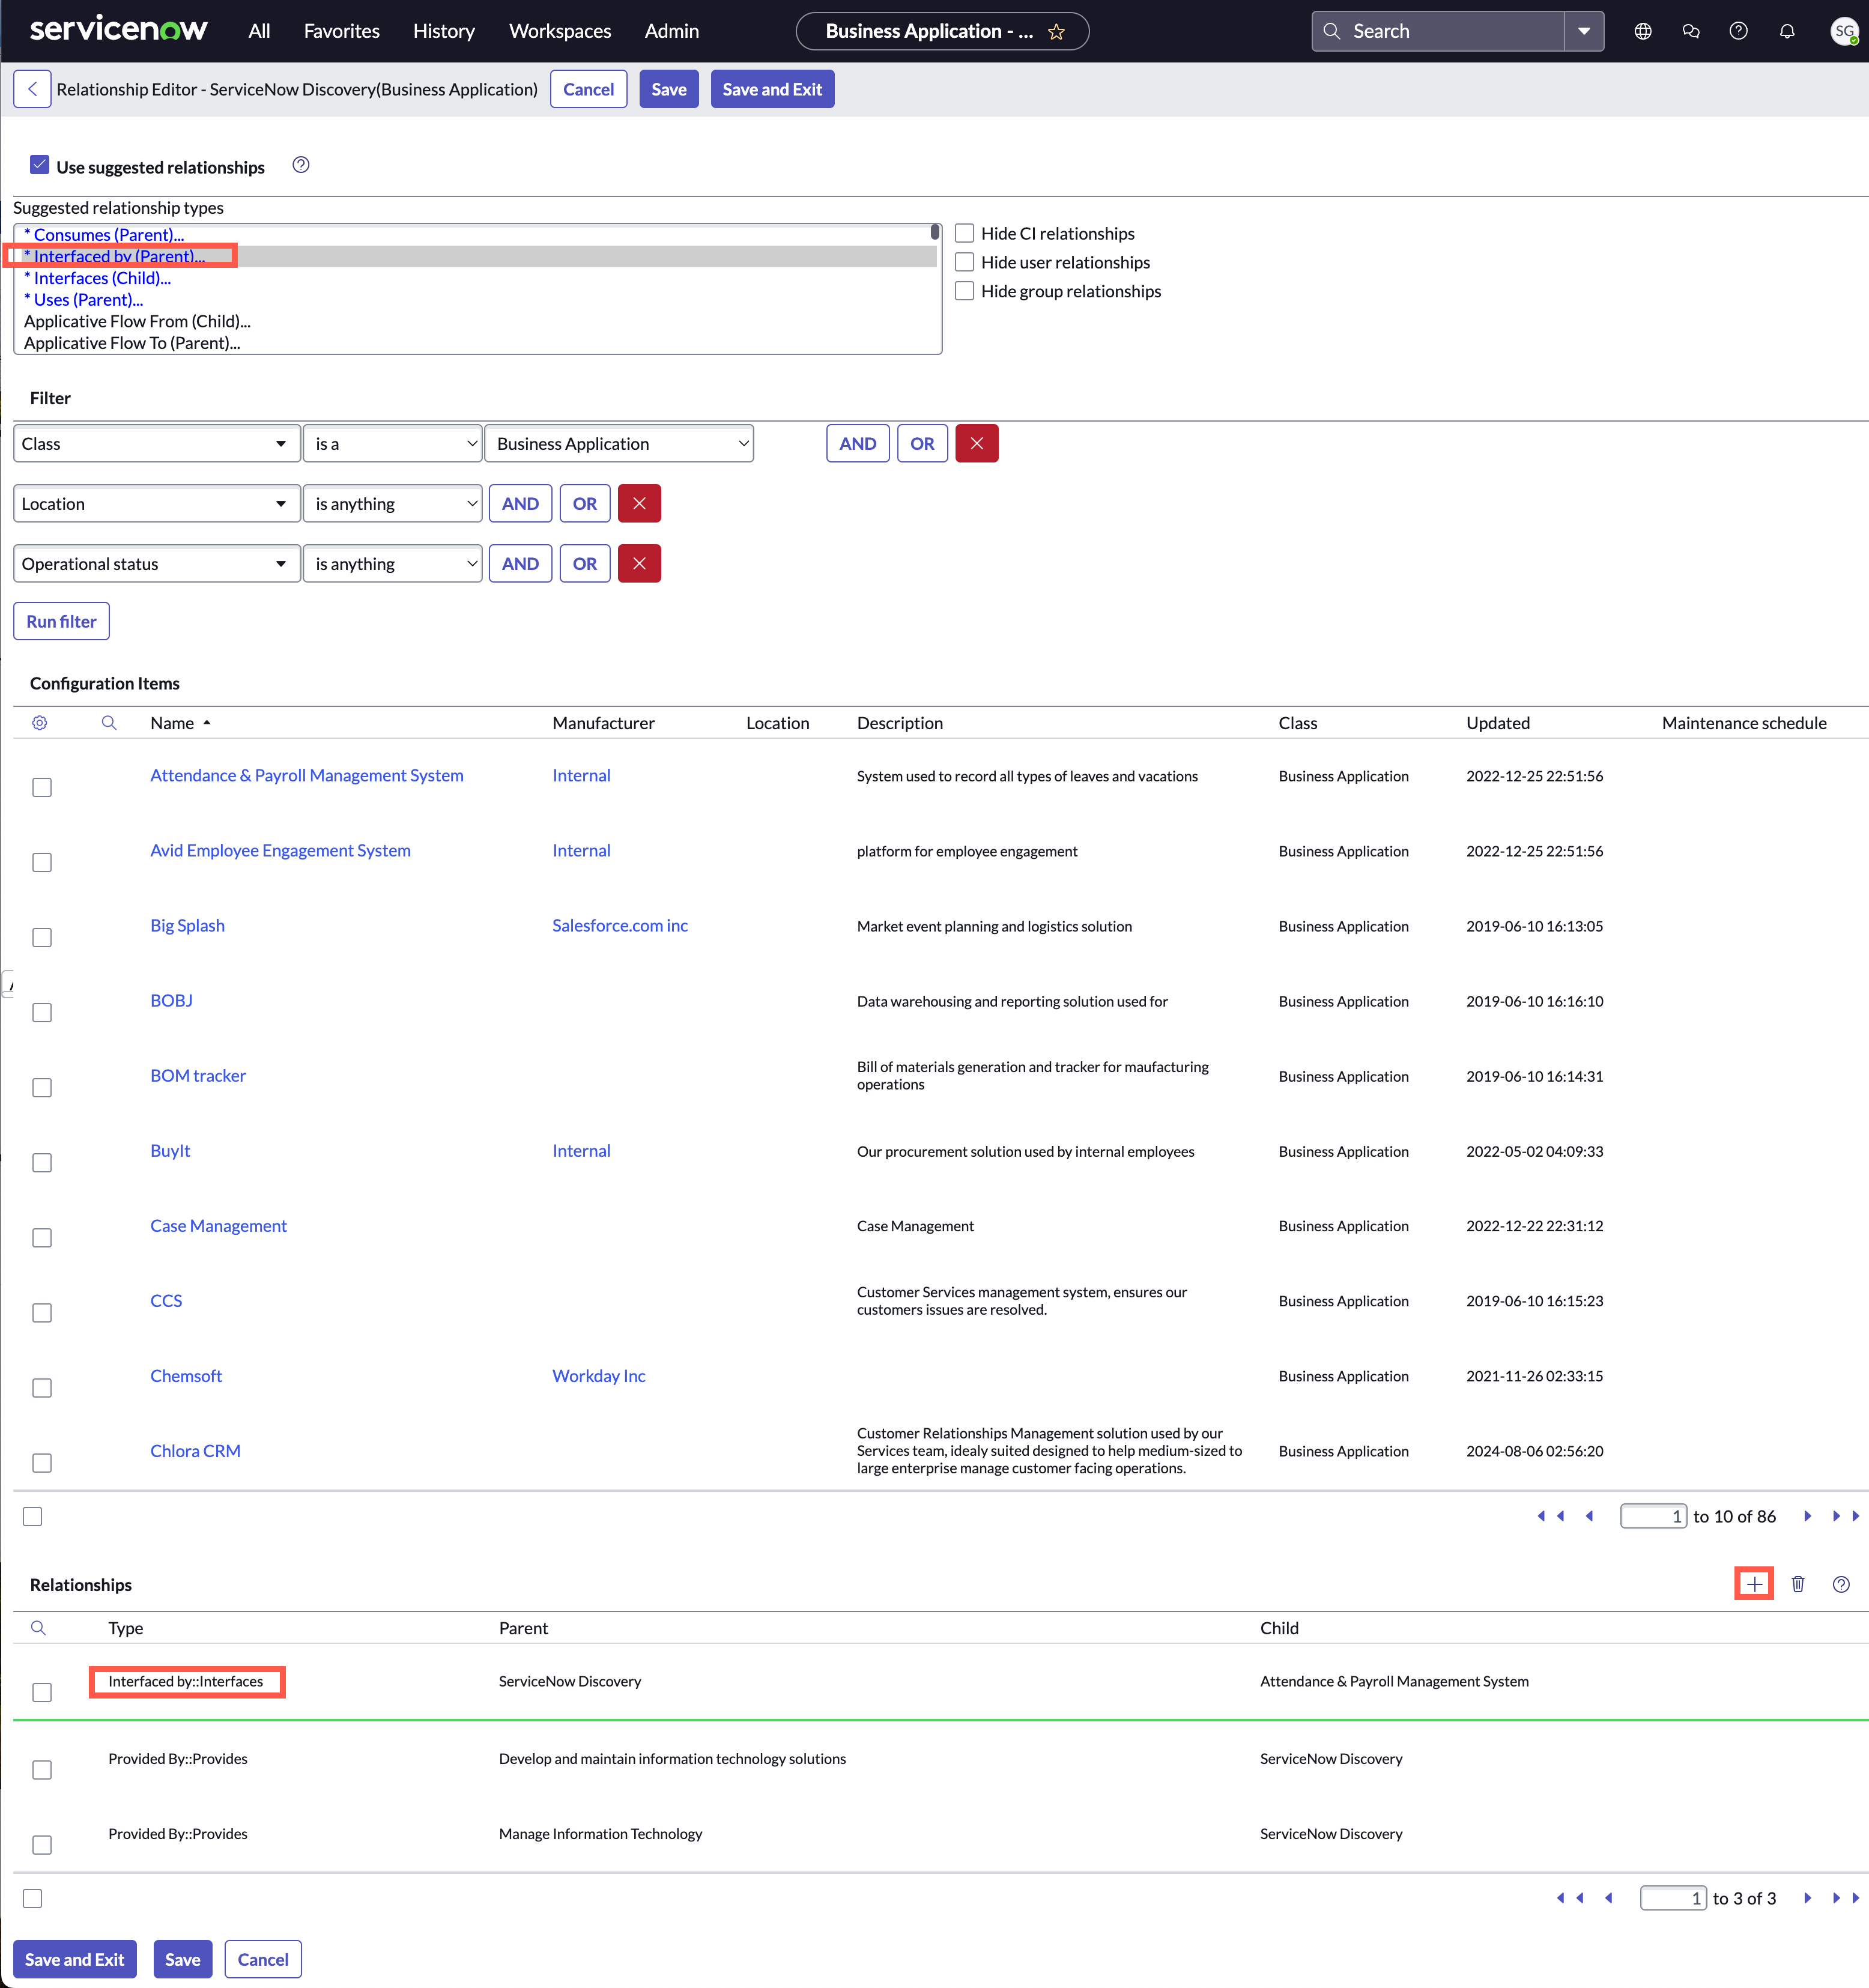Open the All menu

(x=259, y=31)
